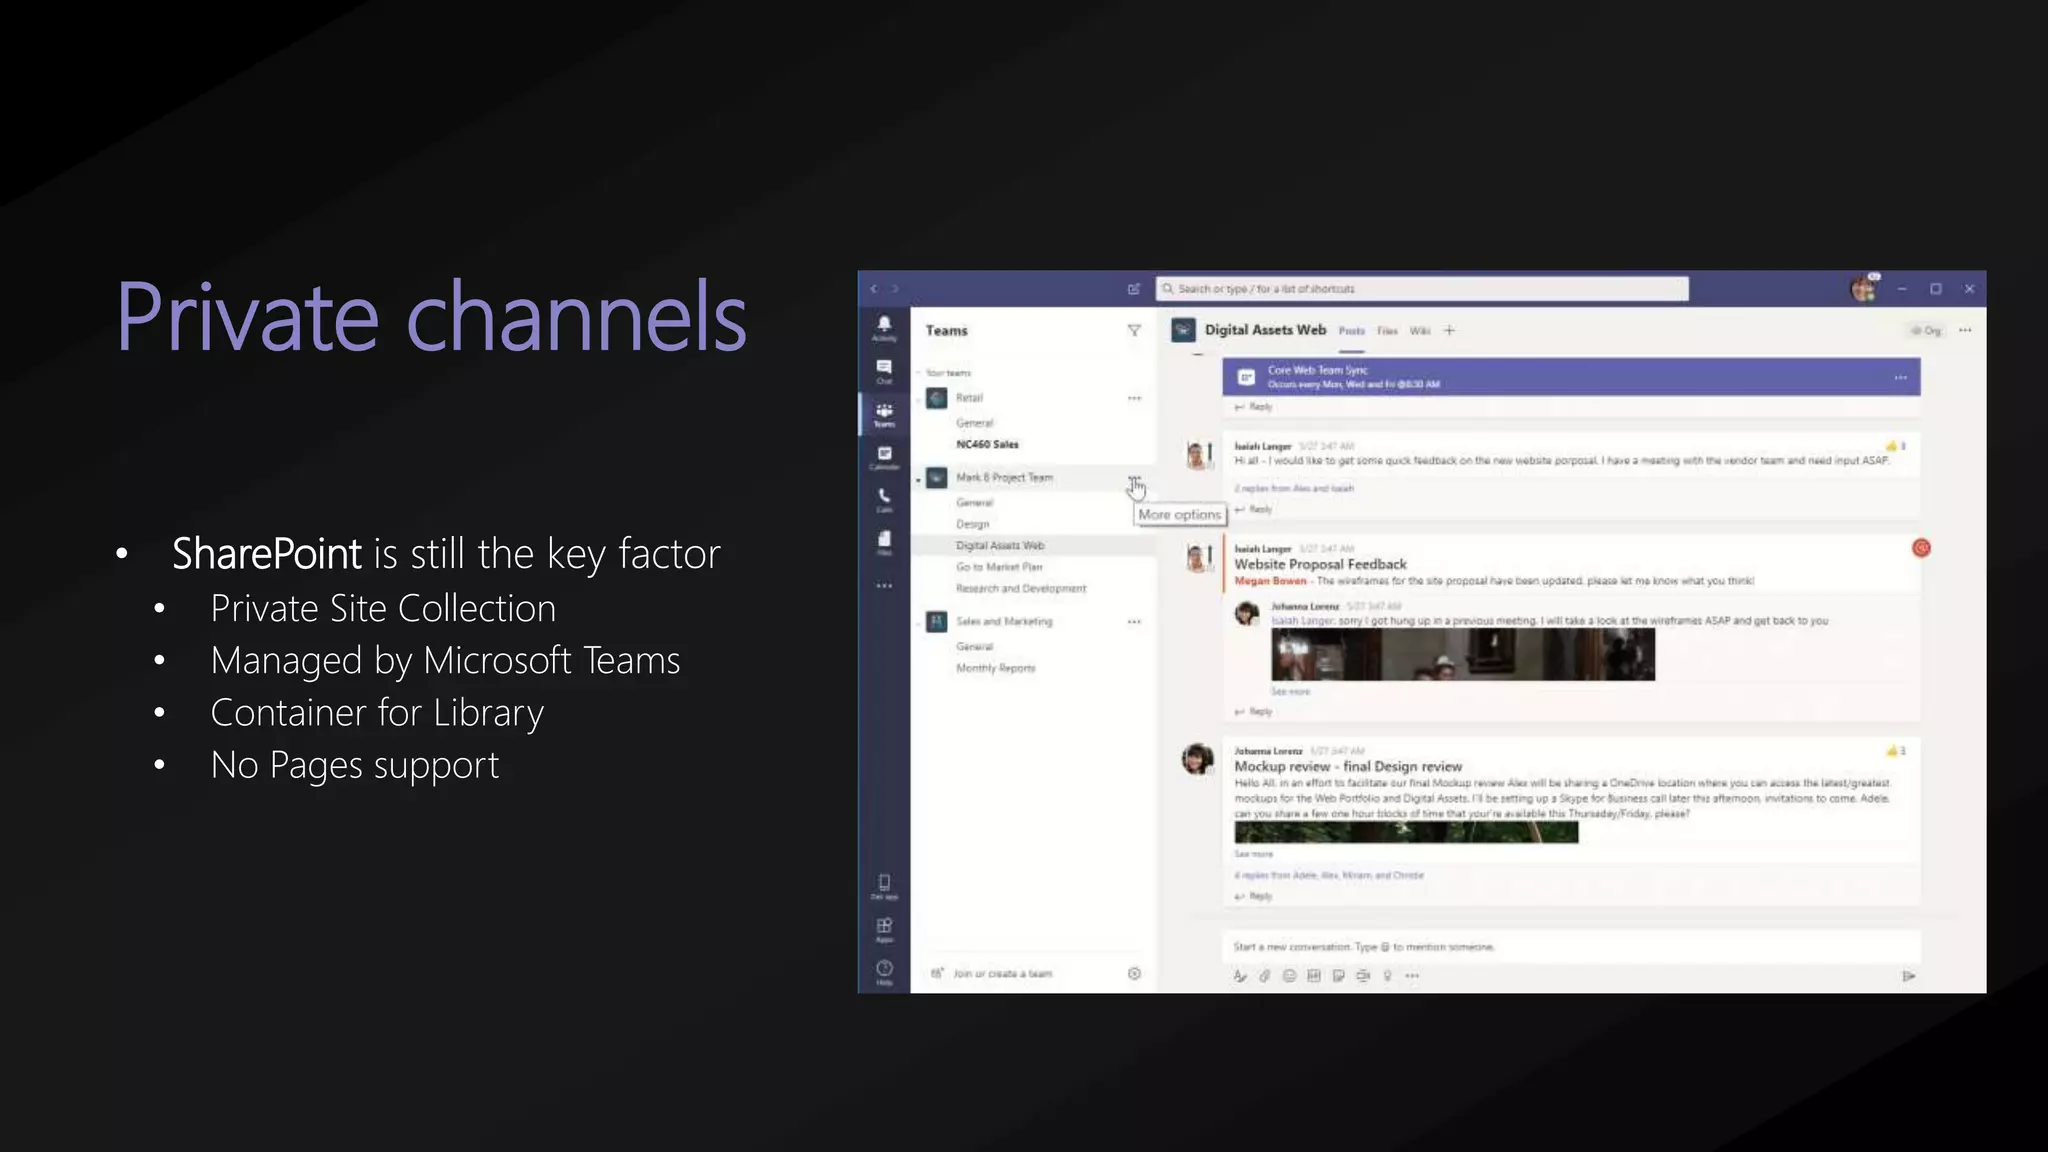
Task: Click Join or create a team
Action: pyautogui.click(x=1002, y=974)
